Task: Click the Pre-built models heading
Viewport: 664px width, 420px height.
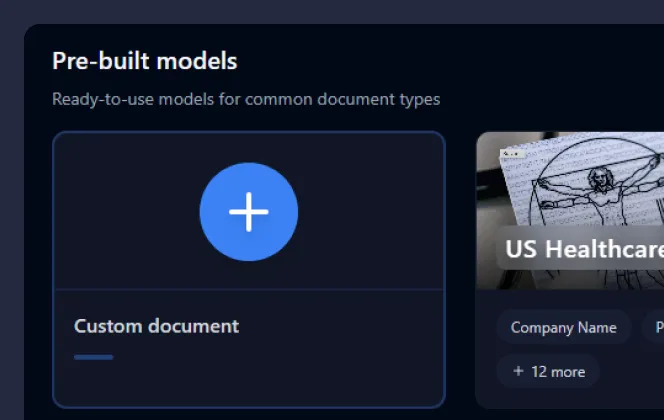Action: coord(145,61)
